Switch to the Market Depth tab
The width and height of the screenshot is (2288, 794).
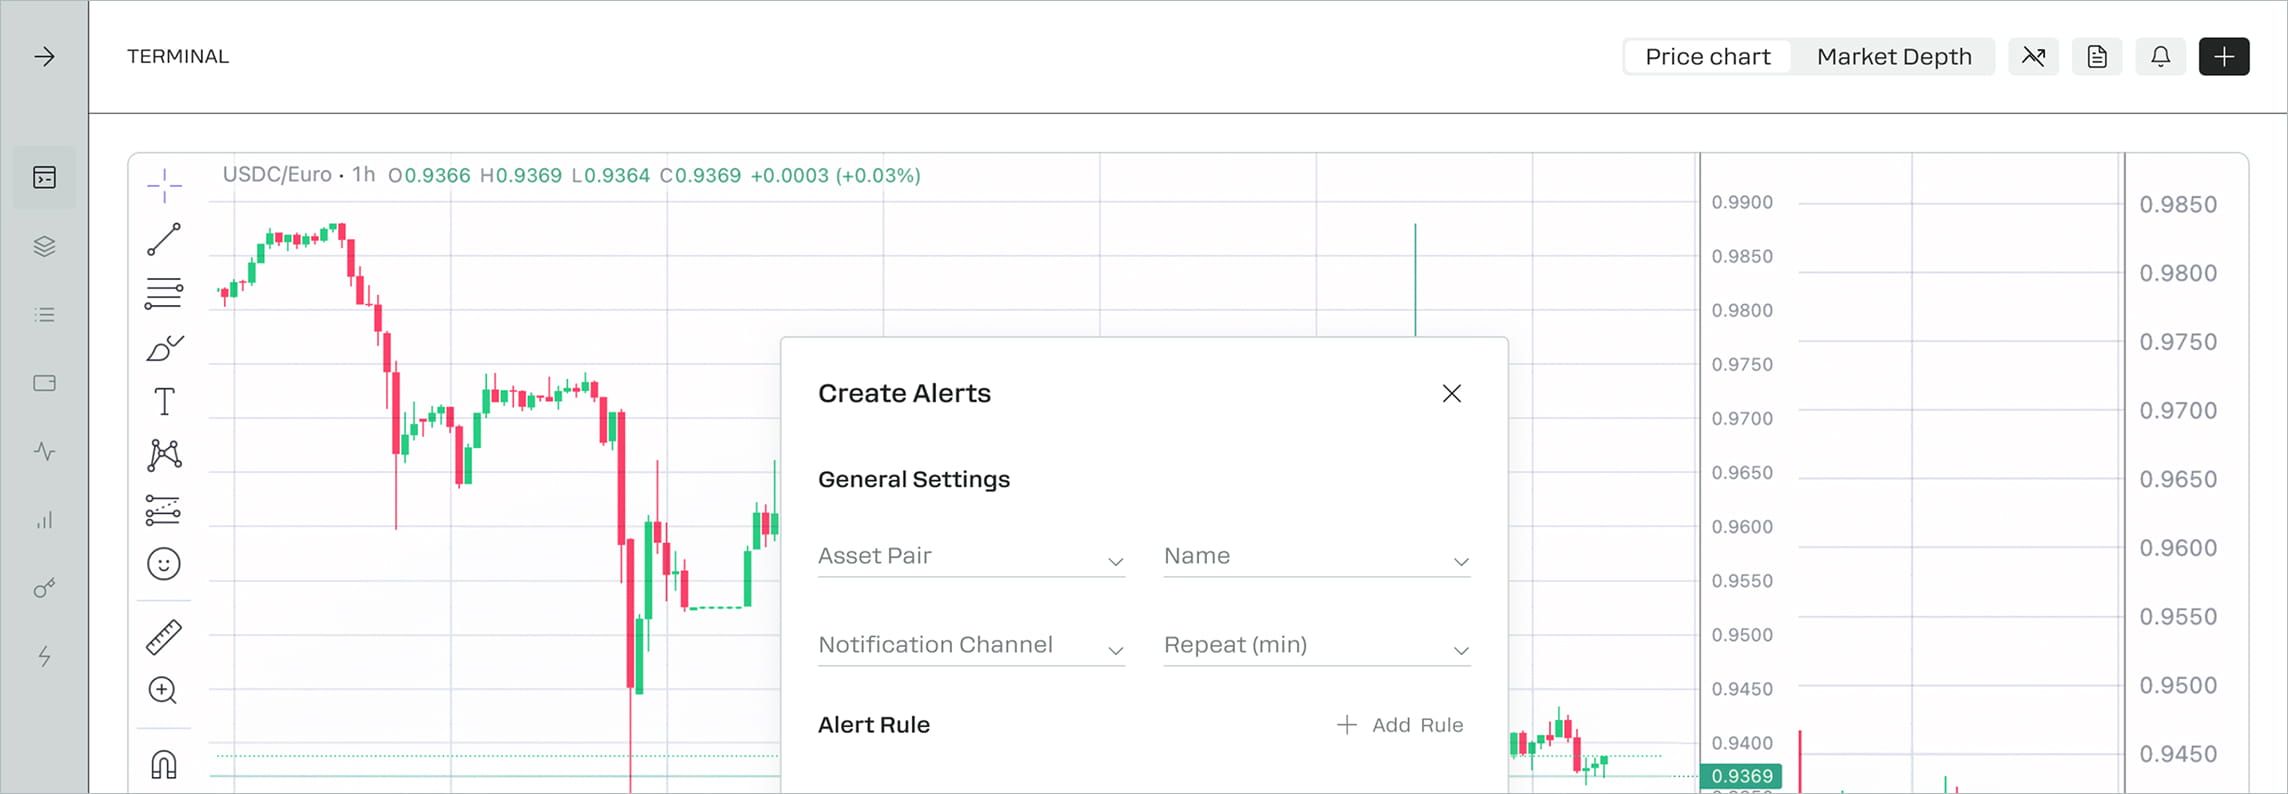(x=1893, y=57)
